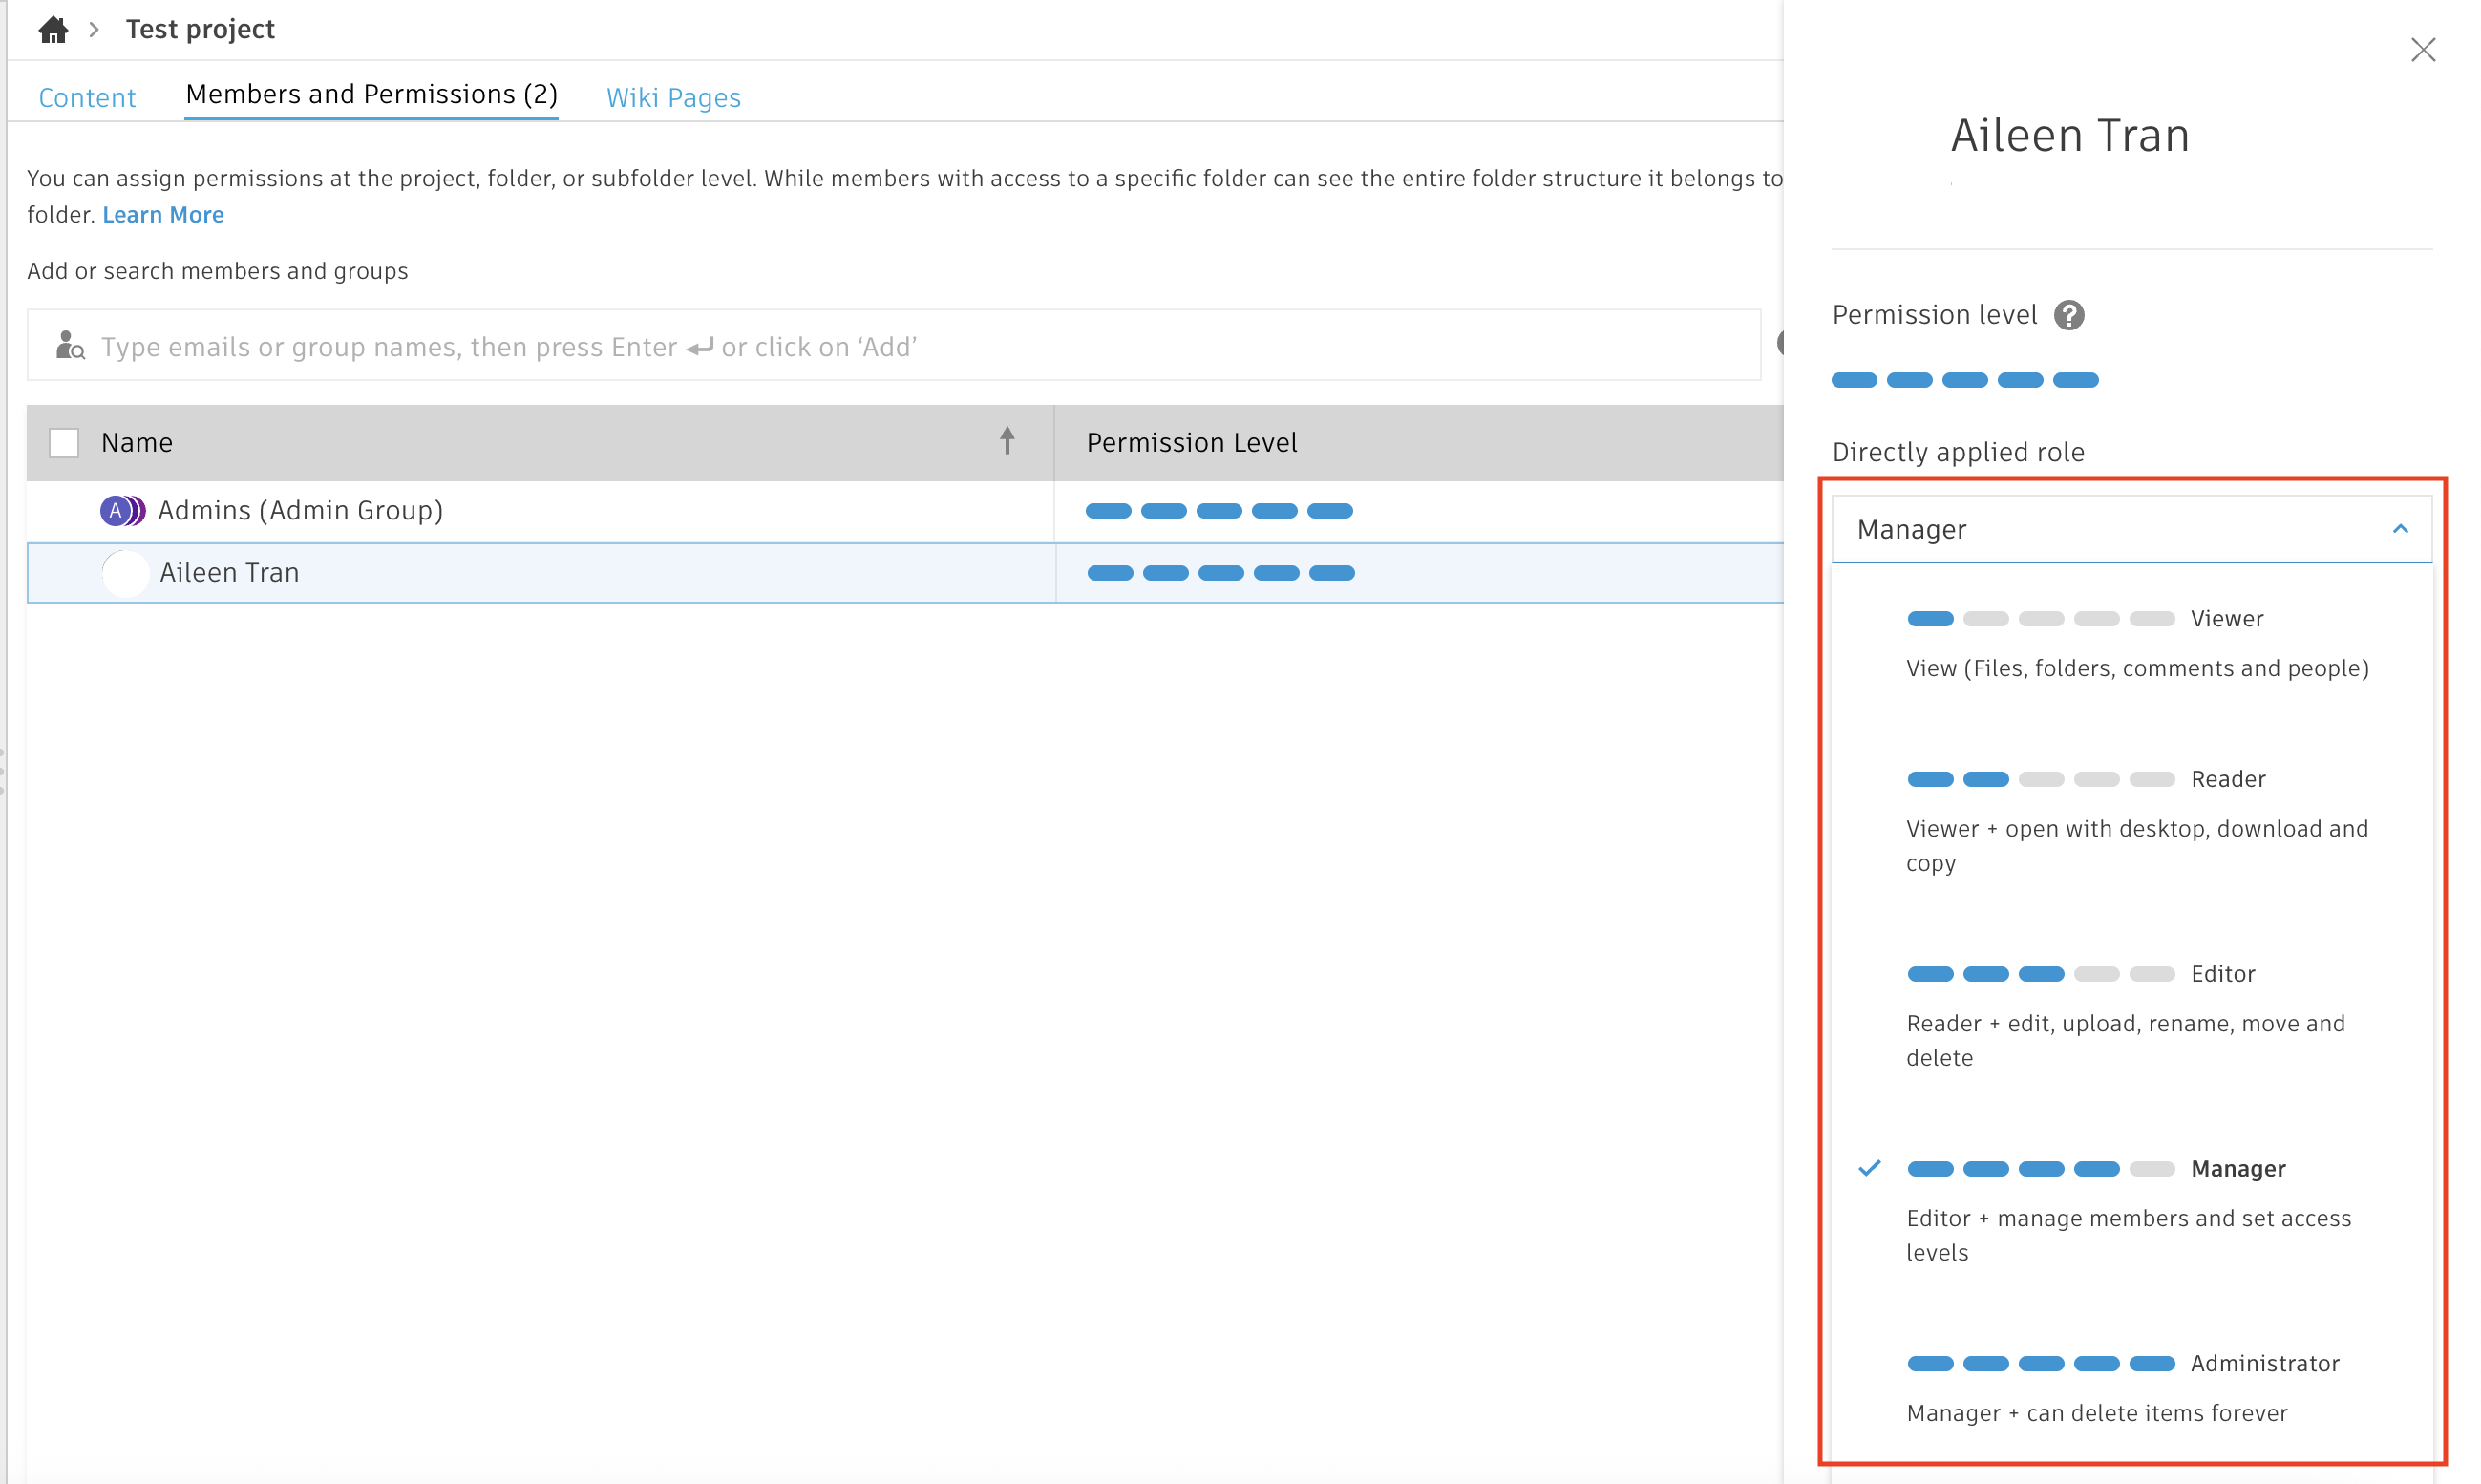
Task: Click the Learn More link
Action: click(x=162, y=213)
